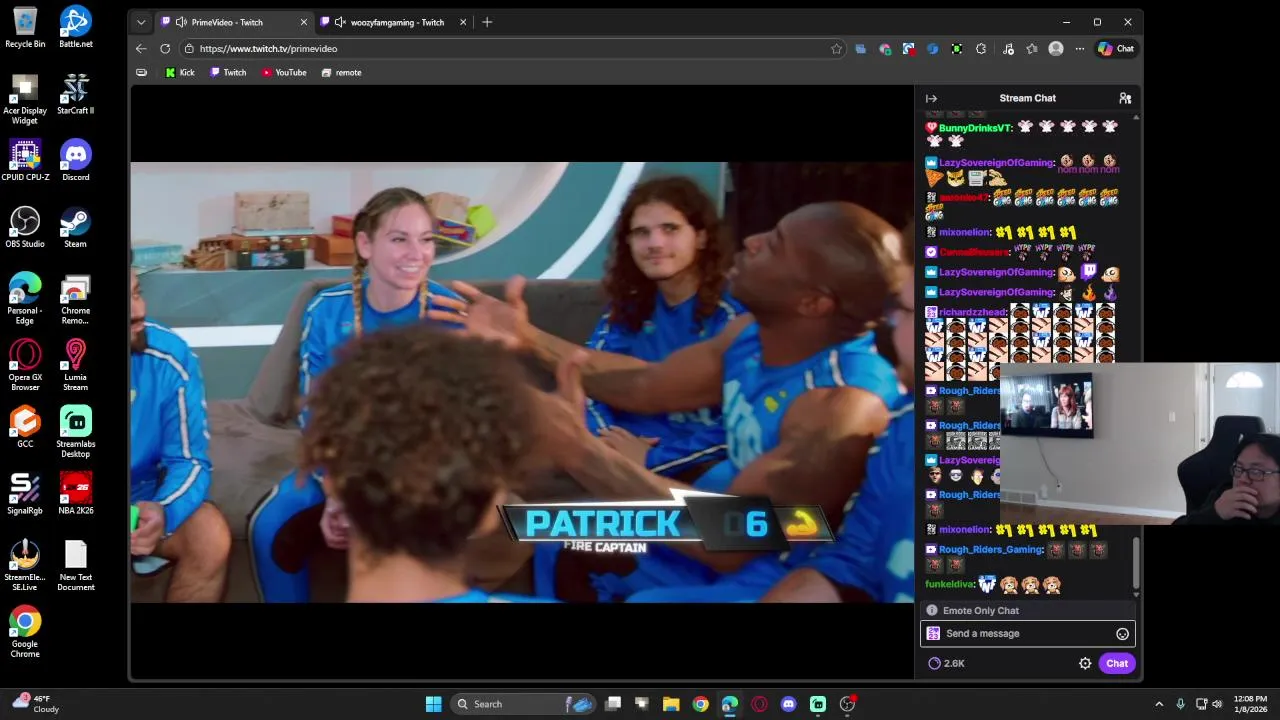1280x720 pixels.
Task: Open the Windows Start menu
Action: click(433, 704)
